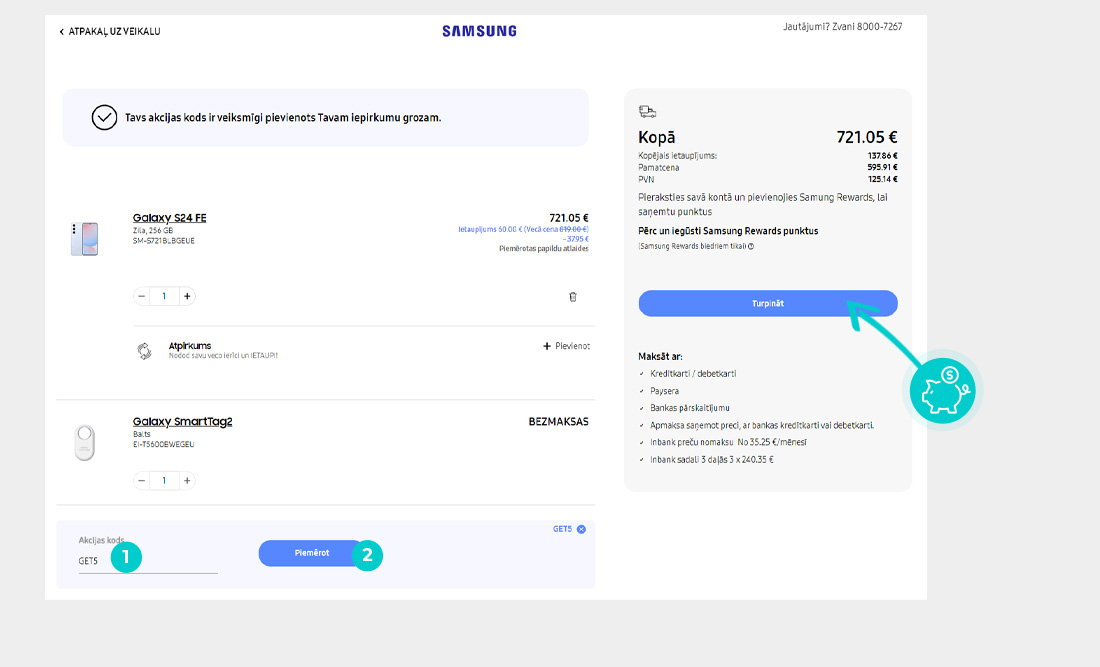Screen dimensions: 1100x667
Task: Click the Inbank preču nomaksu text
Action: (728, 443)
